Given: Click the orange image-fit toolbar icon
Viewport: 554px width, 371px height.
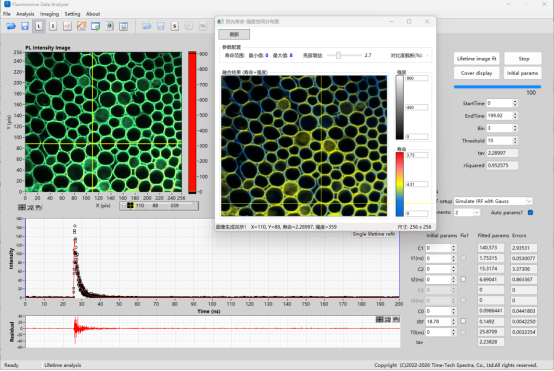Looking at the screenshot, I should tap(81, 26).
